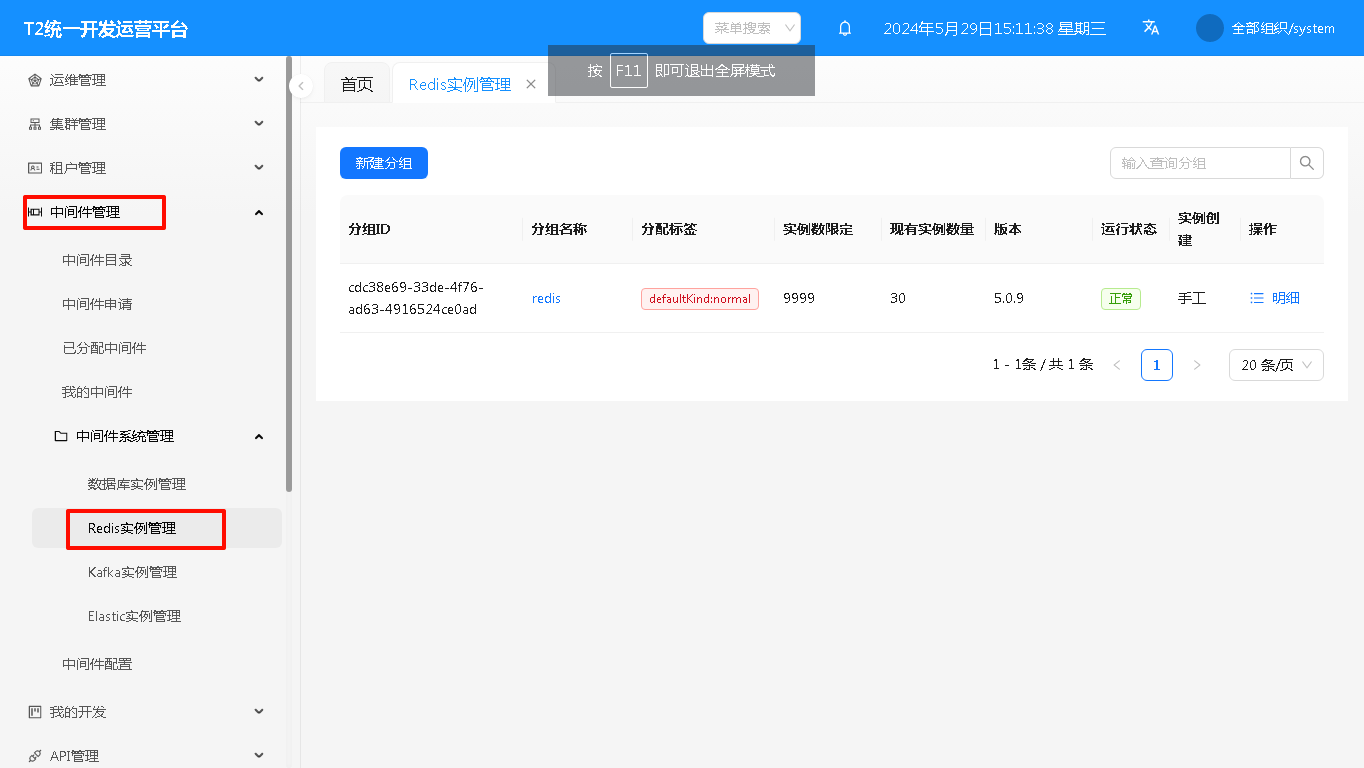Go to previous page arrow
This screenshot has height=768, width=1364.
pos(1117,365)
